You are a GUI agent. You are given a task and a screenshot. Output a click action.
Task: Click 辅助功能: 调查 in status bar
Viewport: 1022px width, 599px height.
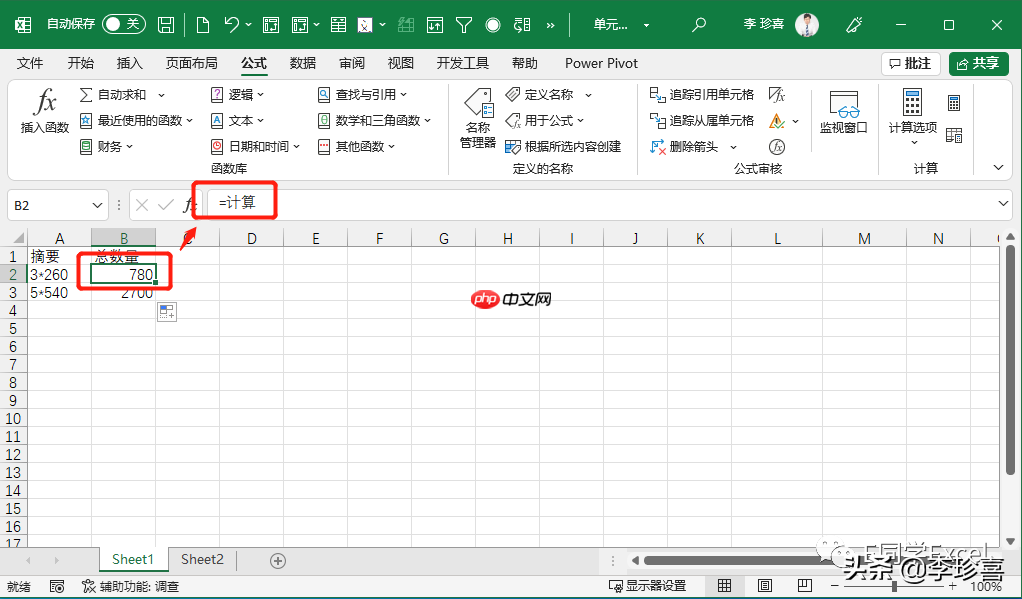click(131, 586)
